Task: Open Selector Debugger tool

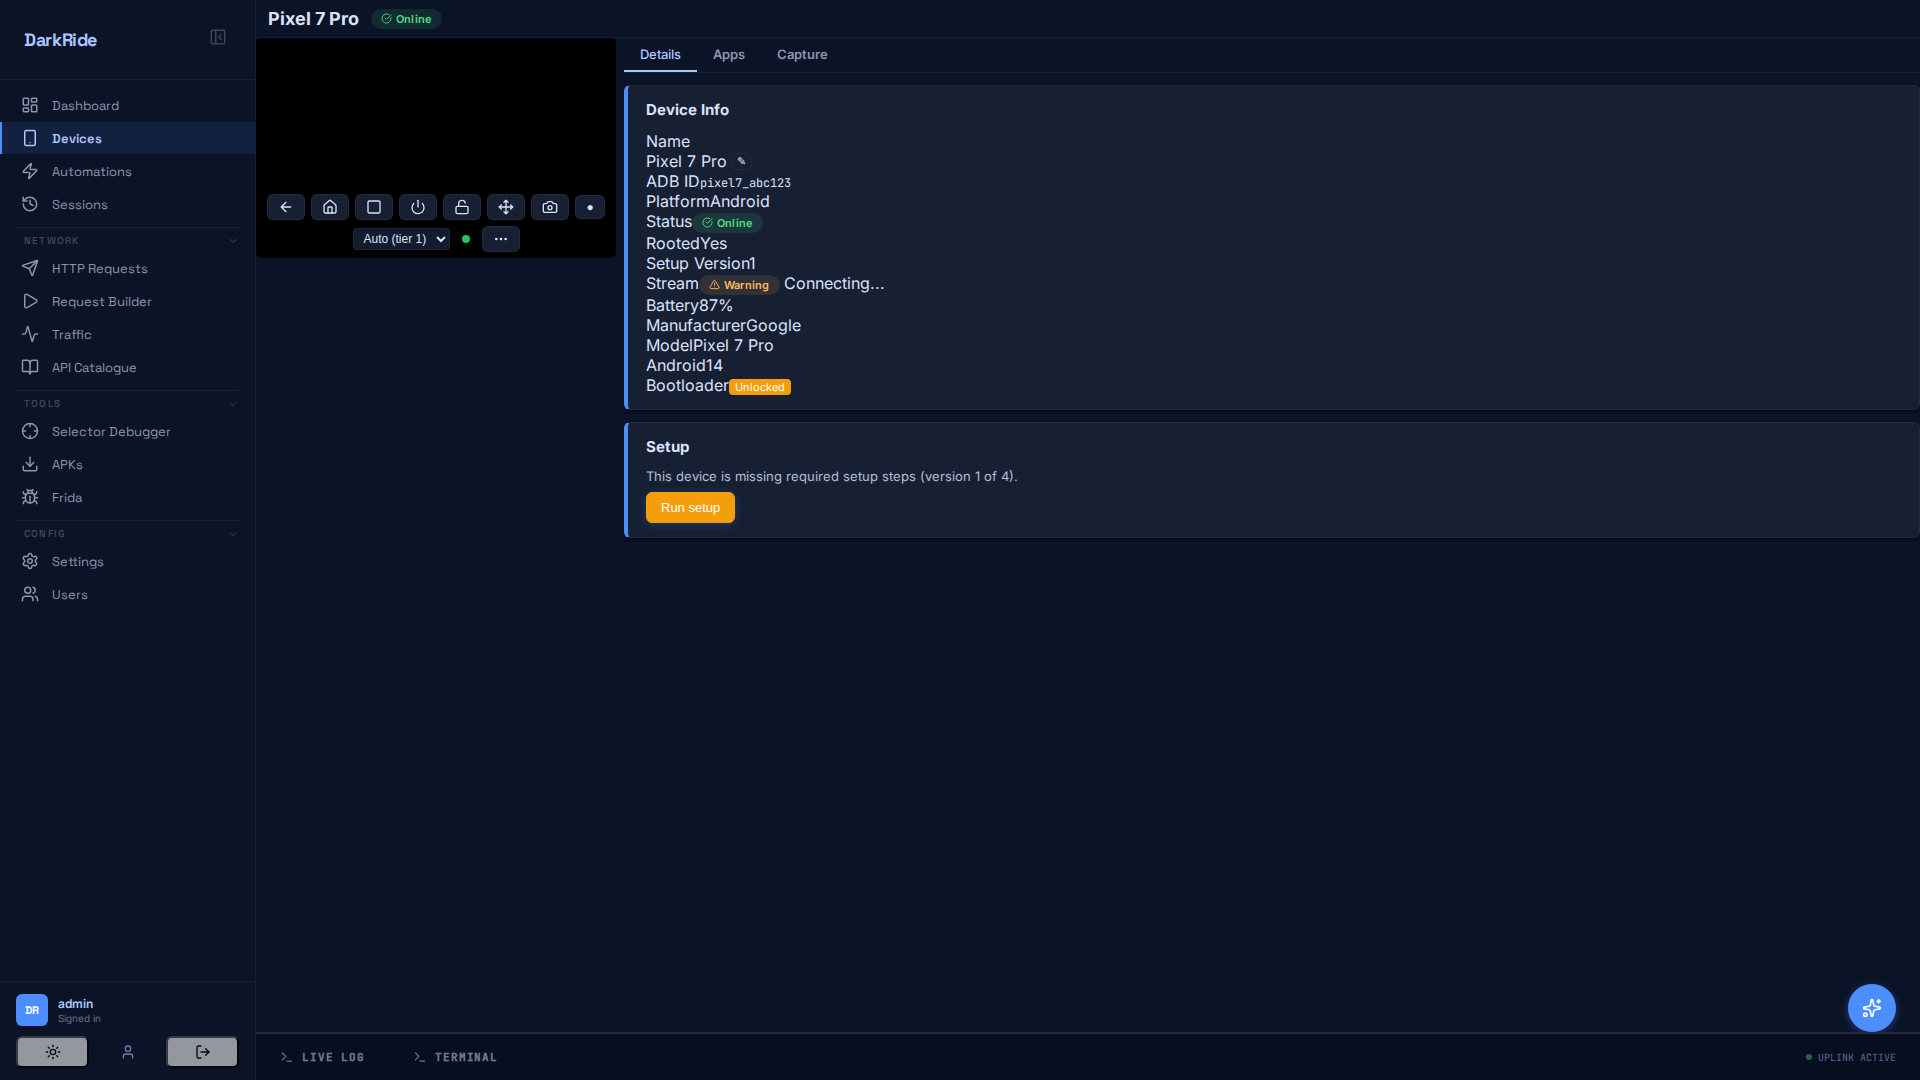Action: 128,431
